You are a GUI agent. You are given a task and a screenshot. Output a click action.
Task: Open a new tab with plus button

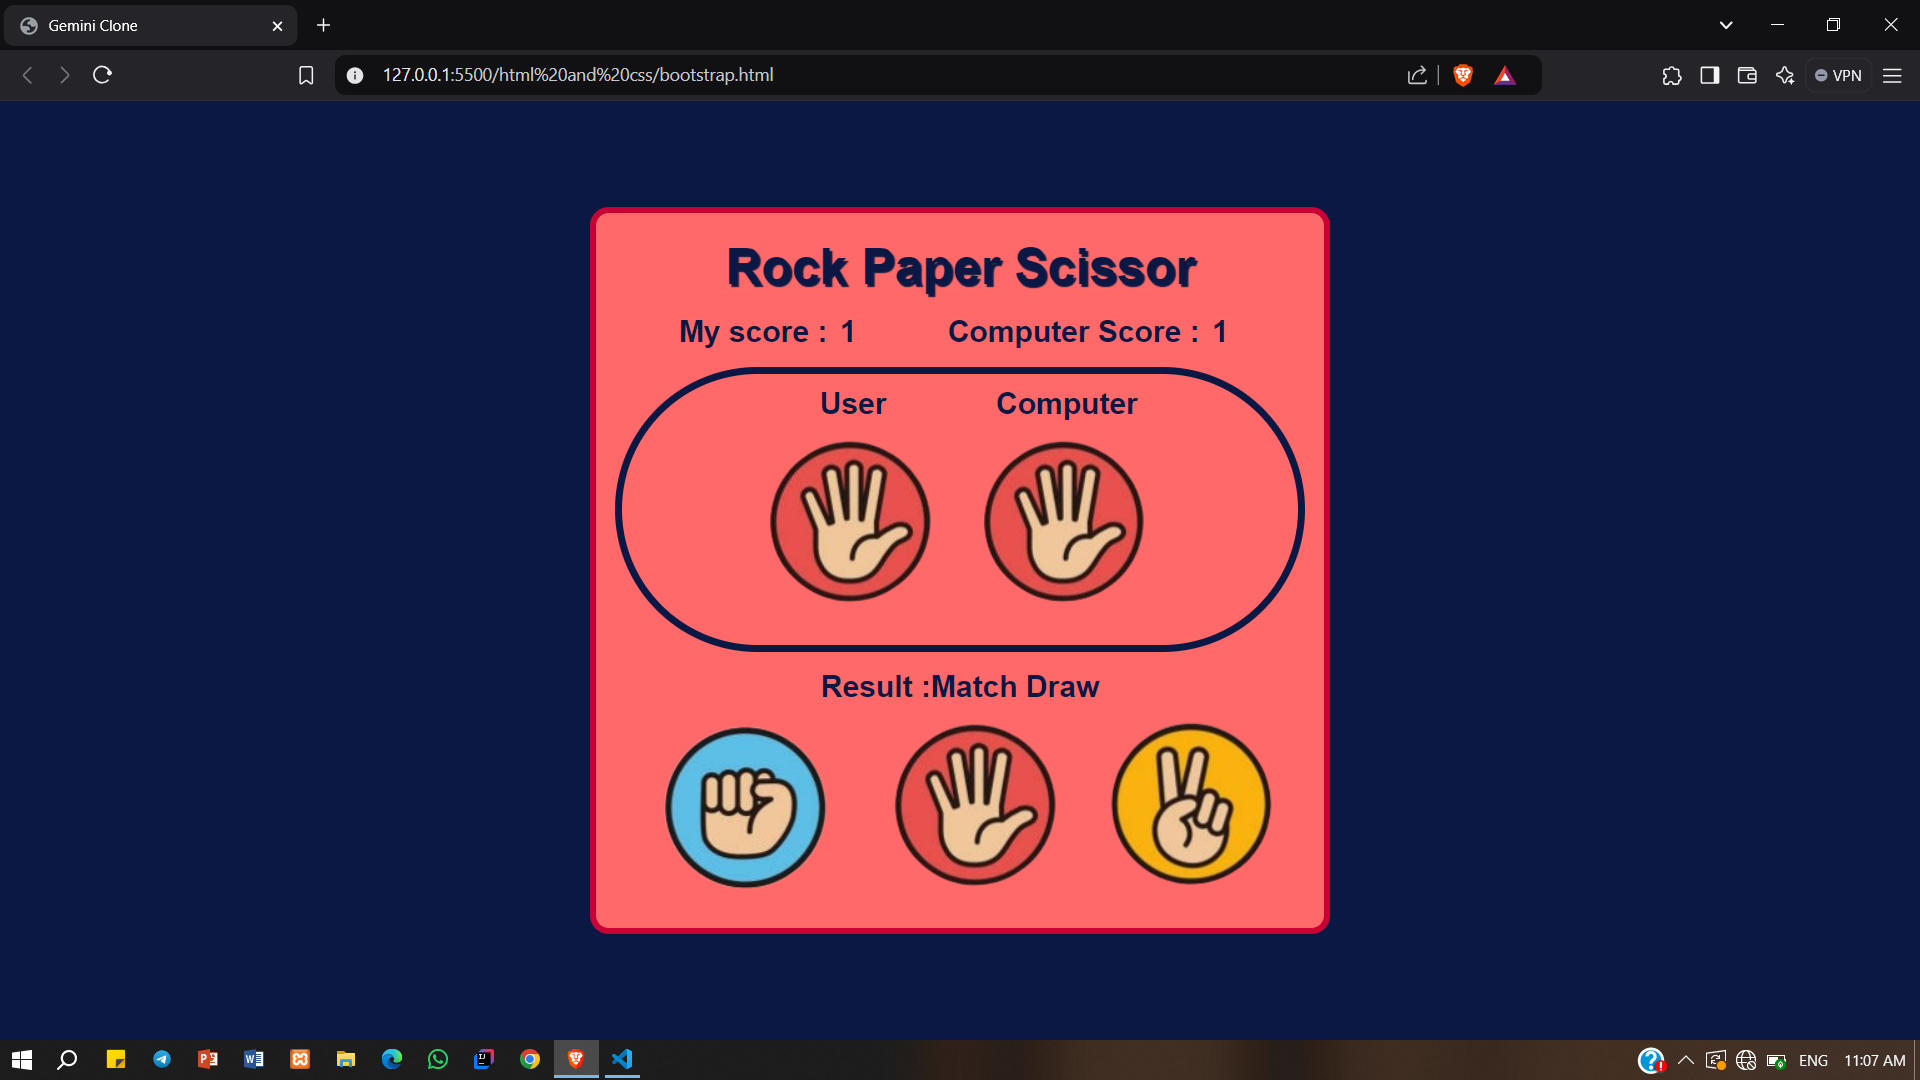coord(323,25)
